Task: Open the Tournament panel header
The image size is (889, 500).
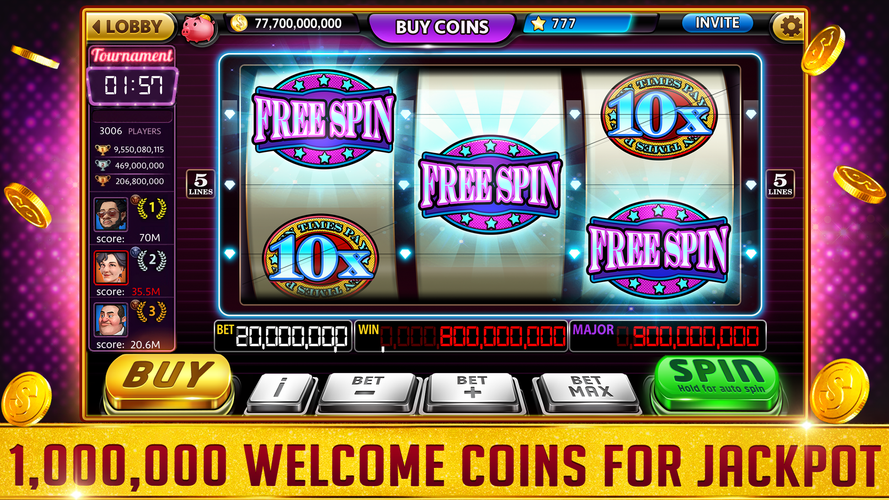Action: coord(132,56)
